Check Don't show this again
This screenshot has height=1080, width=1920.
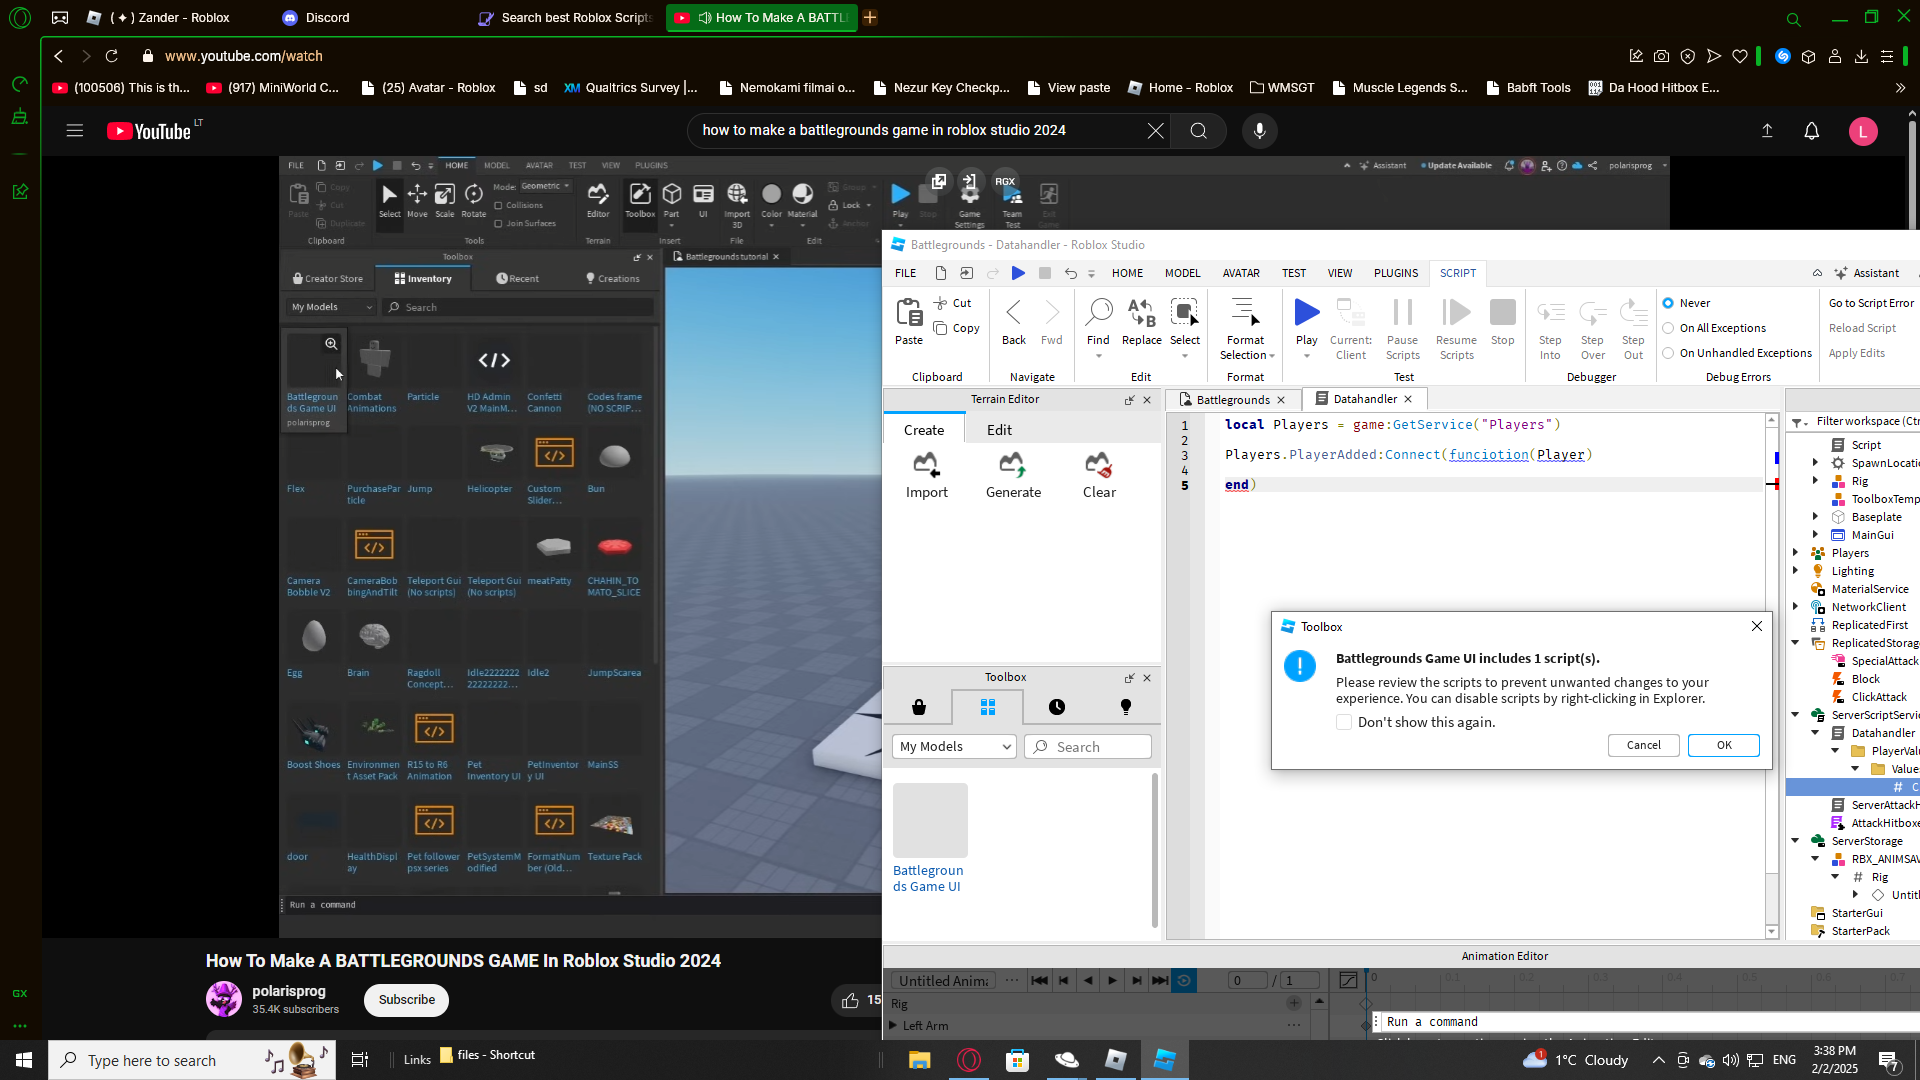1344,722
